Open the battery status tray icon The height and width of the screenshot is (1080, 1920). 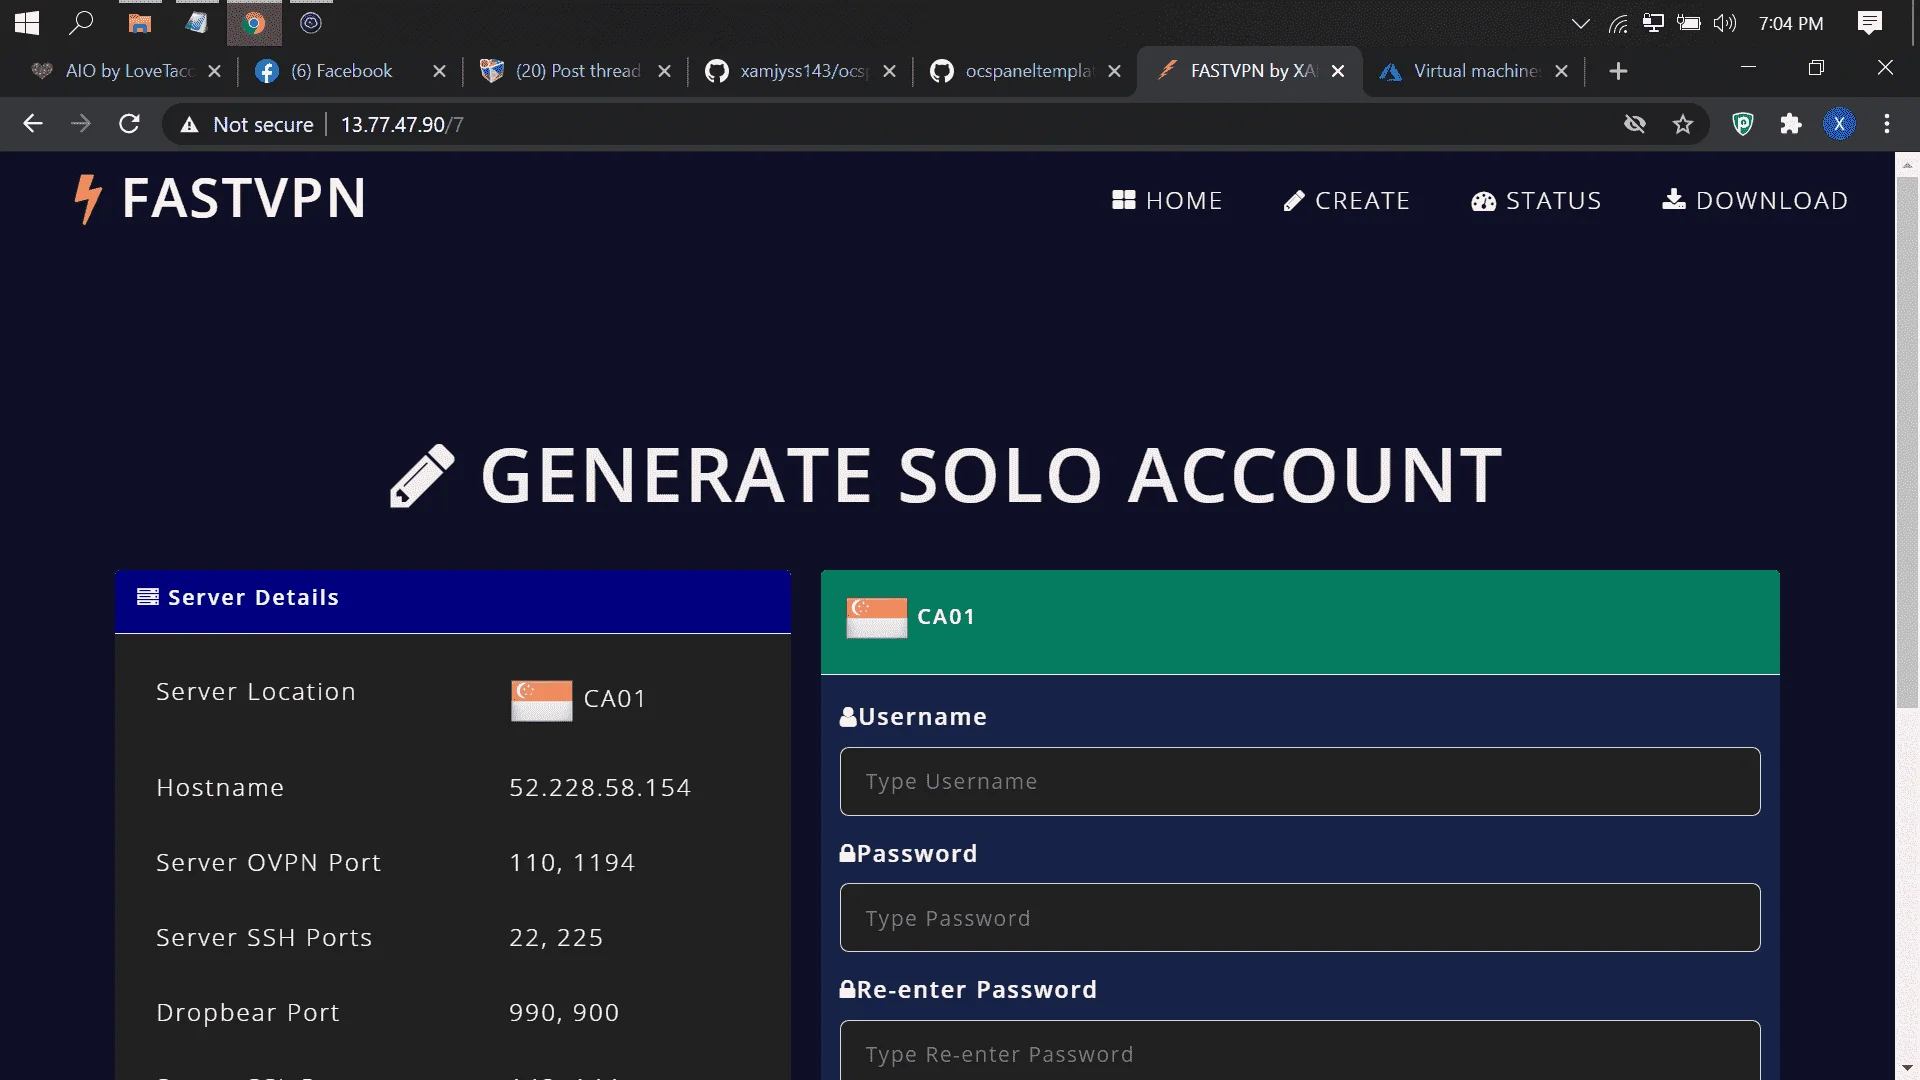point(1689,23)
